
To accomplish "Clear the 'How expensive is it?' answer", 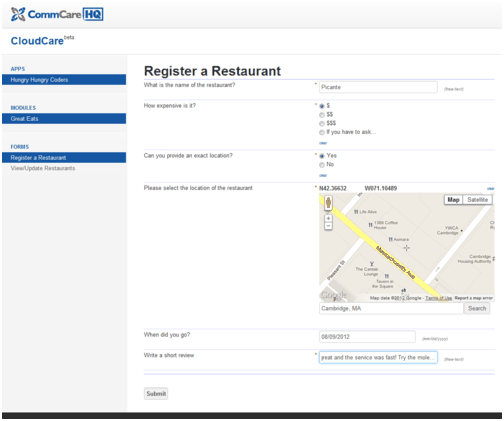I will [323, 143].
